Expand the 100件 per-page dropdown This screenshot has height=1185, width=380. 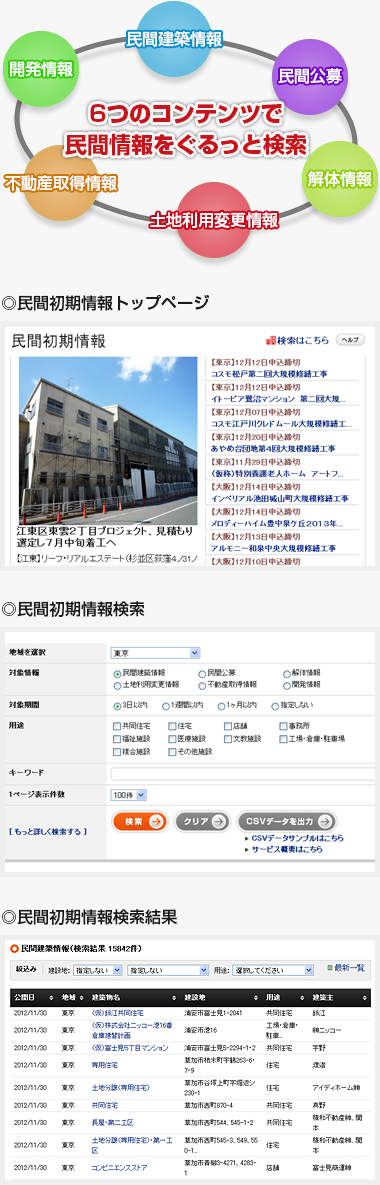(128, 795)
